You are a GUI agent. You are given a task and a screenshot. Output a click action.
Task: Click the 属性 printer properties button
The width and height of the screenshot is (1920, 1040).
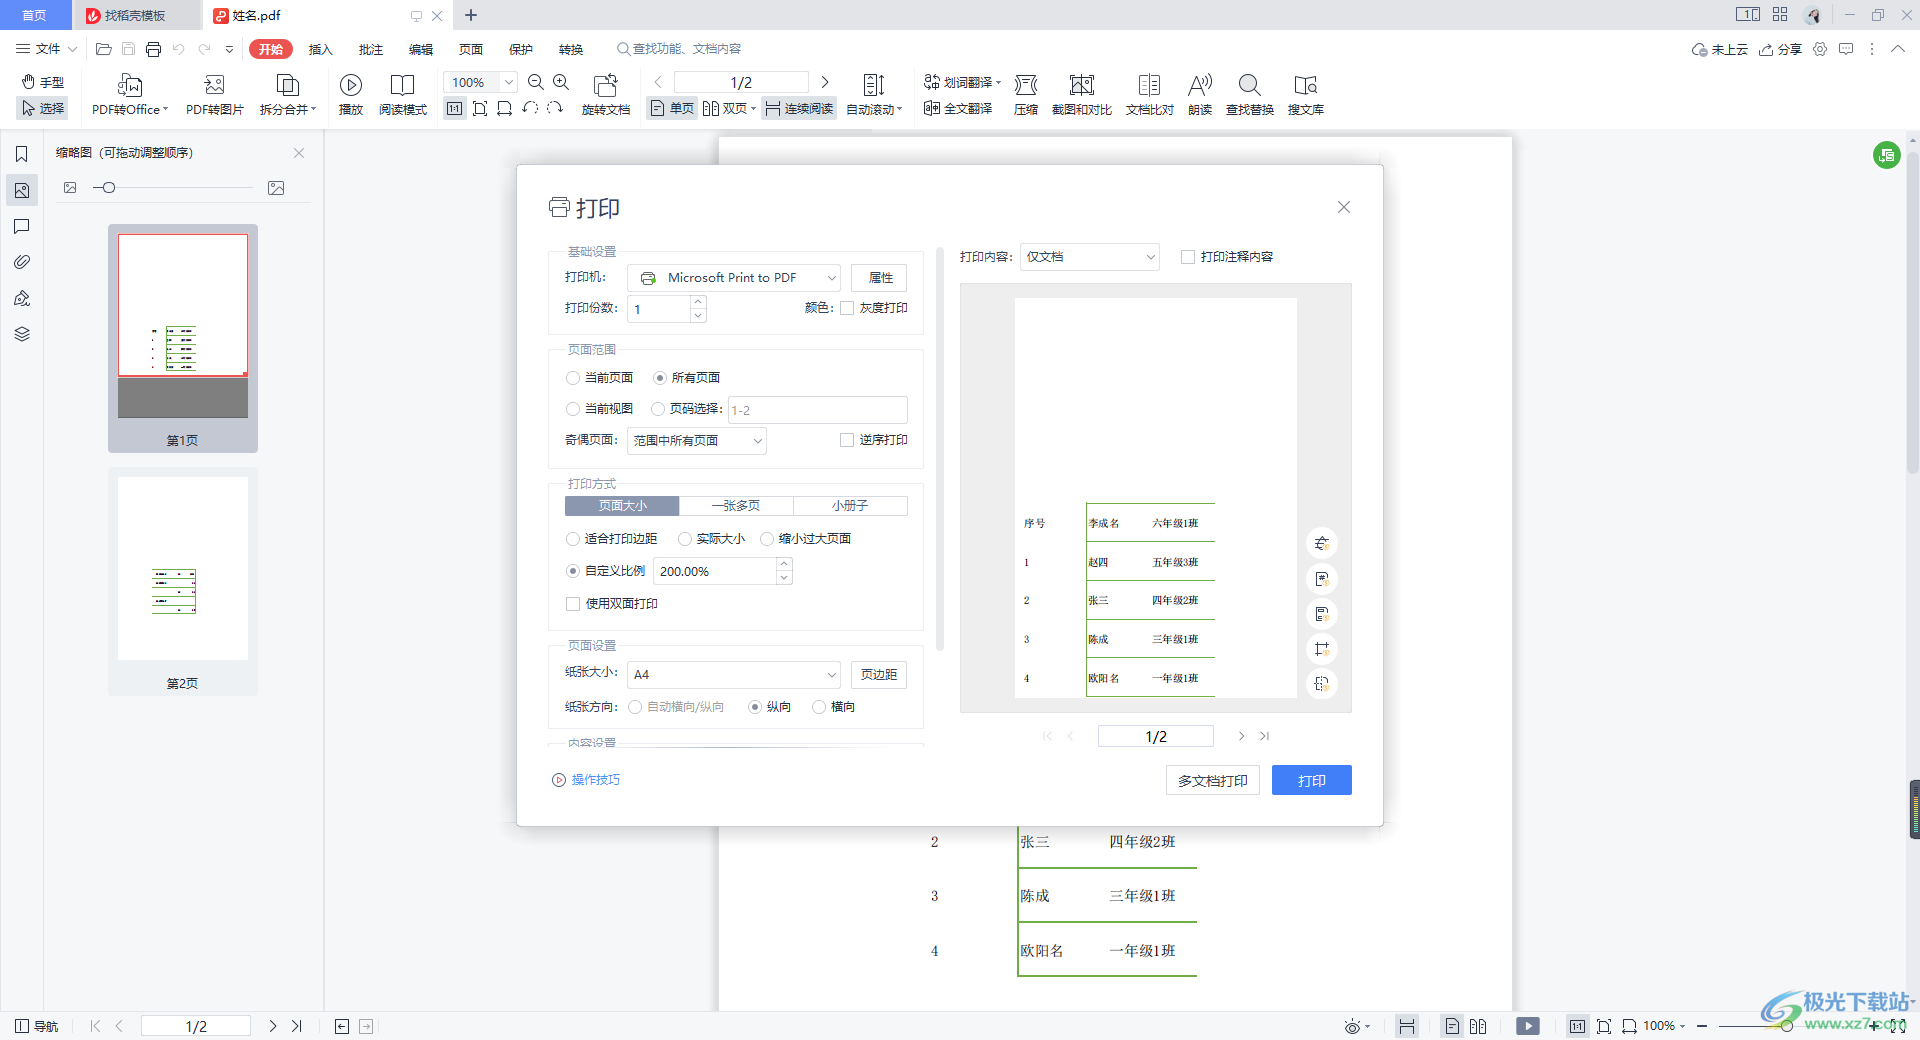(880, 278)
